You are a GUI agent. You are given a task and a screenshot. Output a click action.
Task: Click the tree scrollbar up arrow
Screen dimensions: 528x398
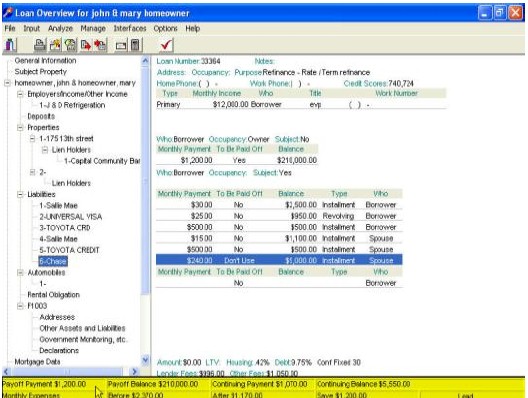point(145,61)
